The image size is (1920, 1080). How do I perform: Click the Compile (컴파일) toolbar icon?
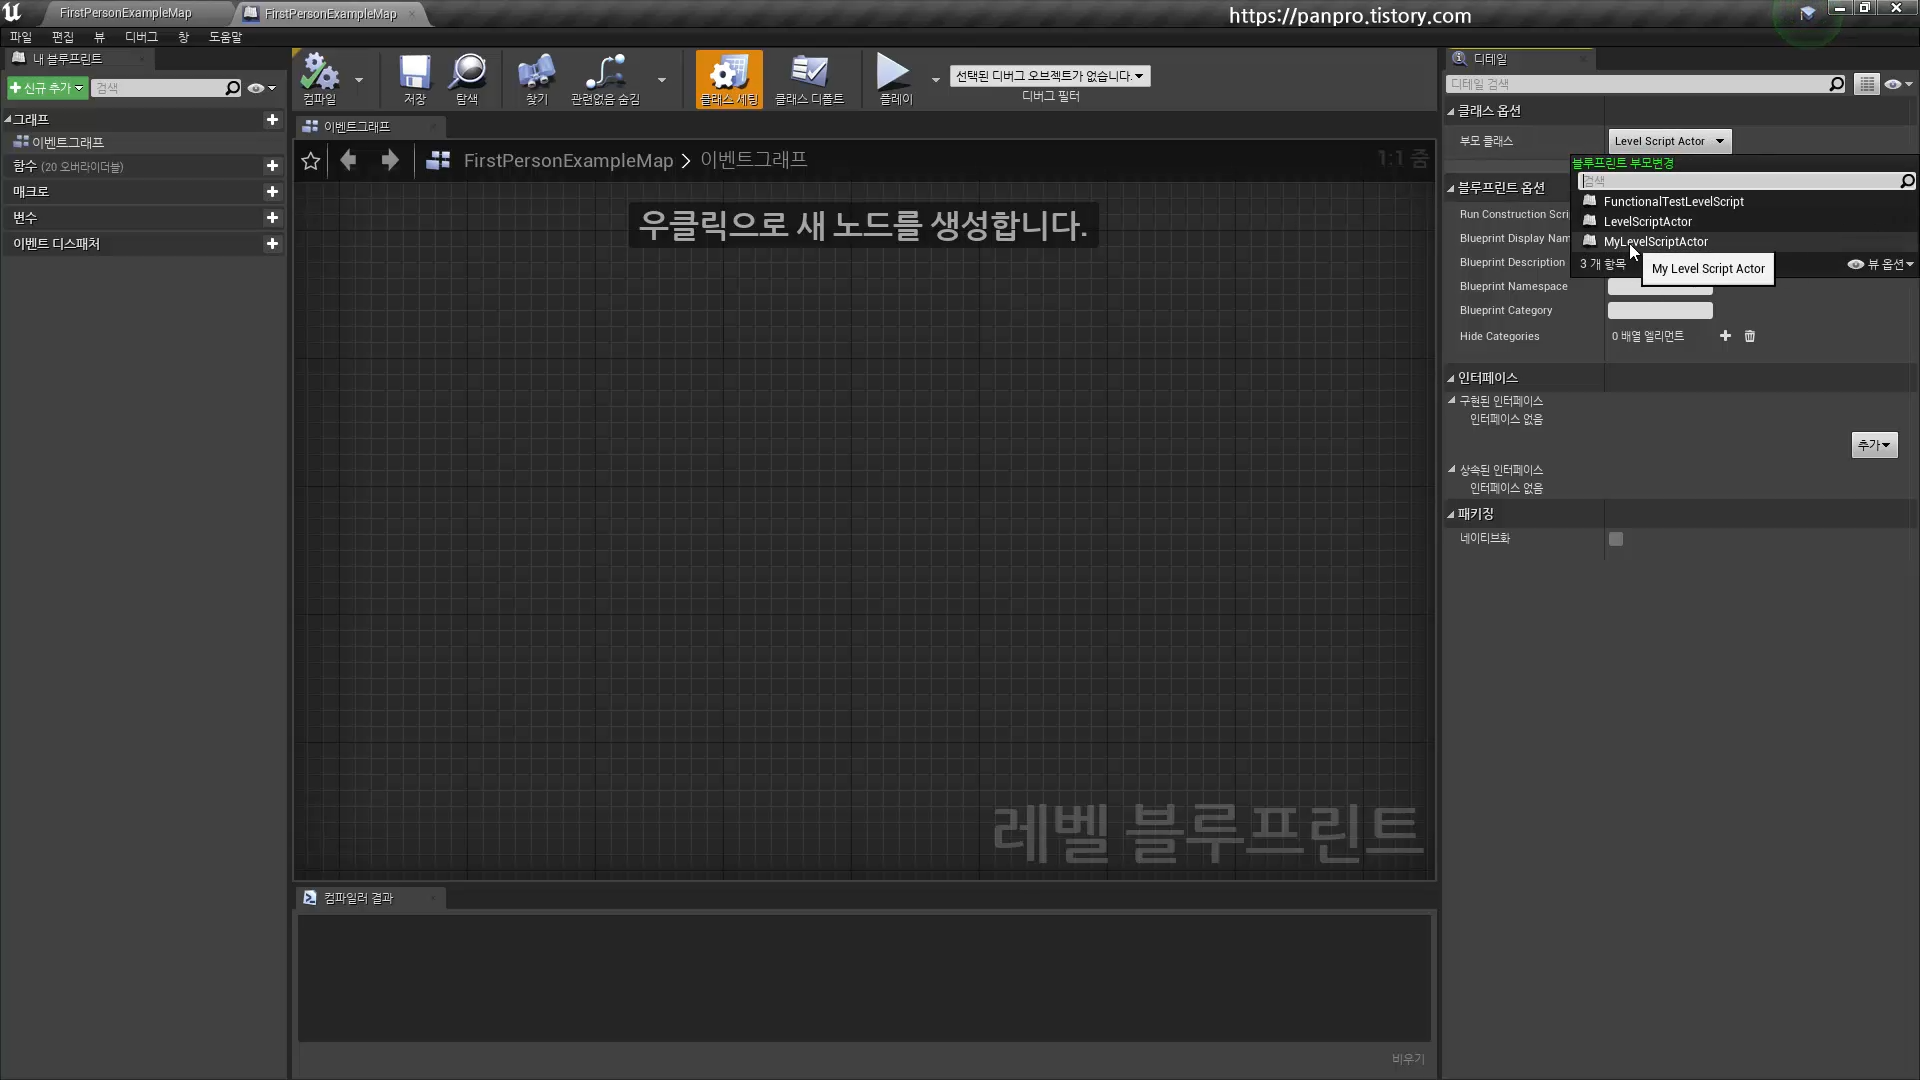point(320,78)
